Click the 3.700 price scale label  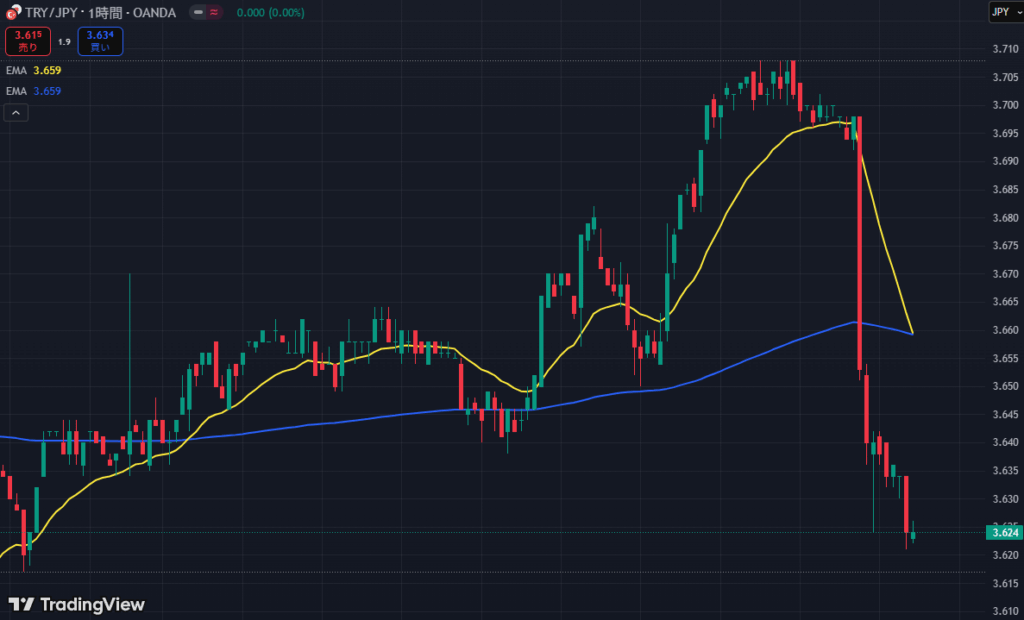coord(1003,105)
